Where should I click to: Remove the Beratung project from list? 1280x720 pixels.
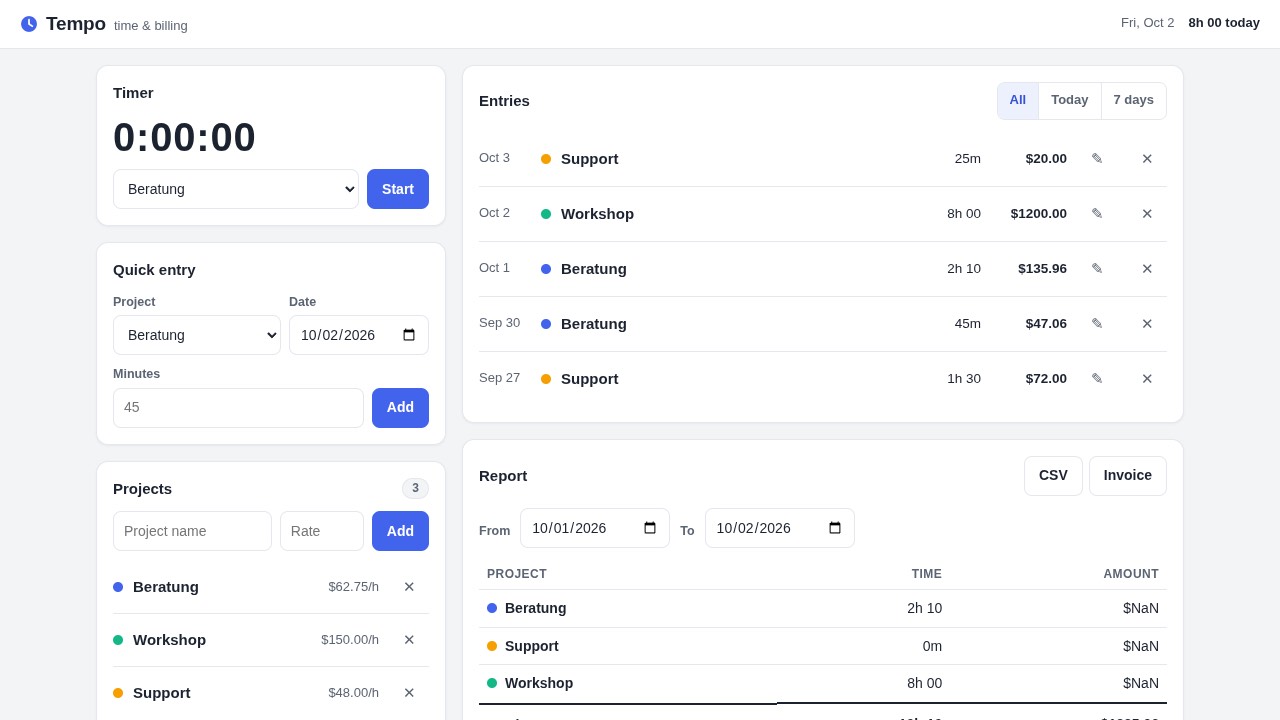tap(409, 587)
